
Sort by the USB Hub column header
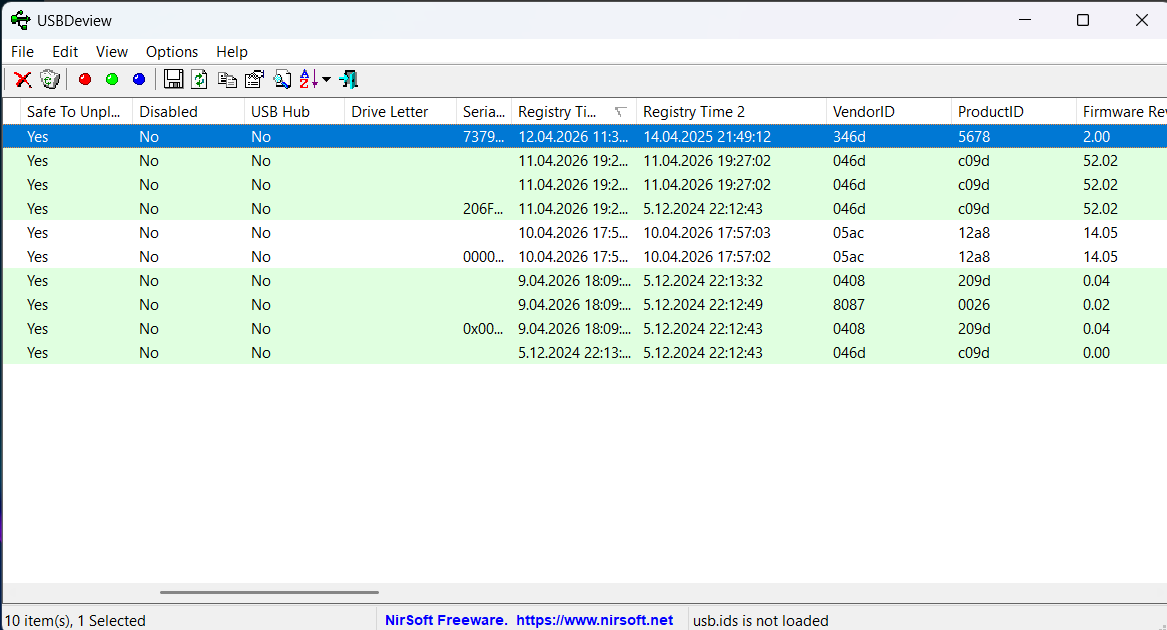pyautogui.click(x=295, y=112)
